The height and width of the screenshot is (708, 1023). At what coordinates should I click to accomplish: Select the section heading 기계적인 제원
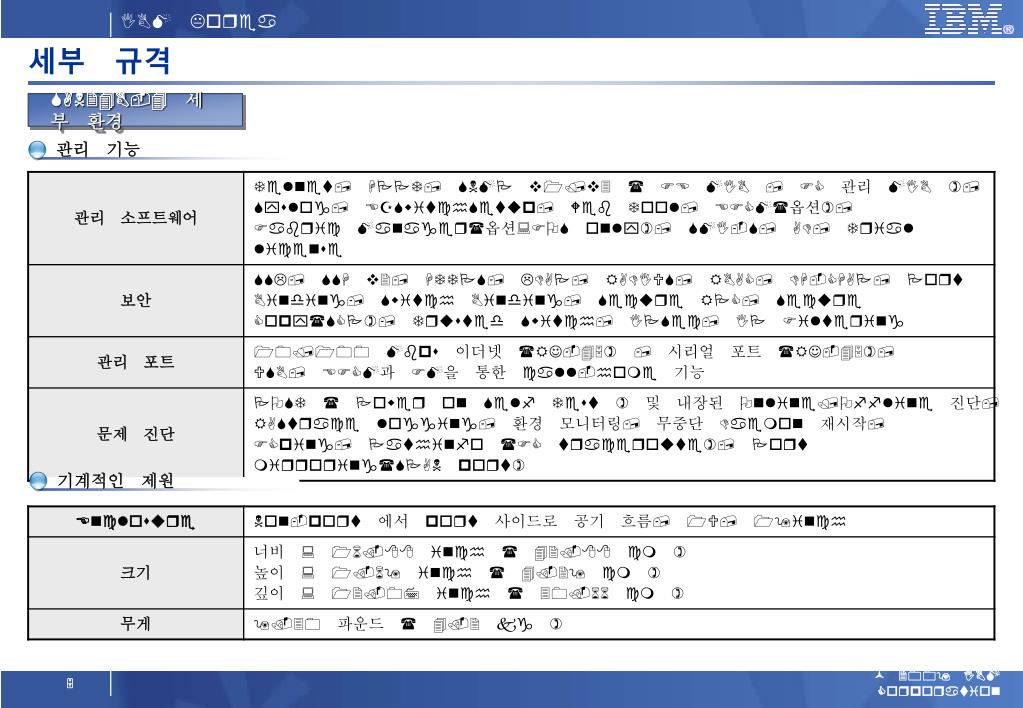115,480
